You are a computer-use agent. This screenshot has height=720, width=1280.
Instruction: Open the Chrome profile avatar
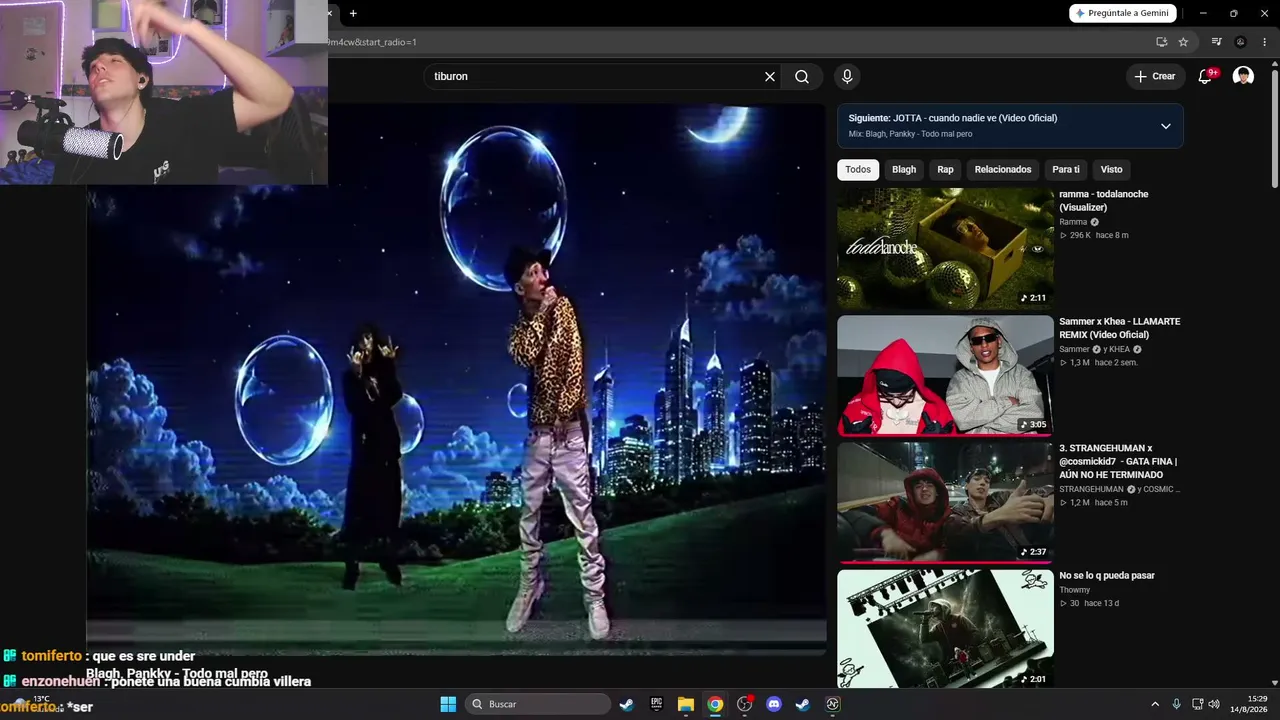(x=1241, y=42)
